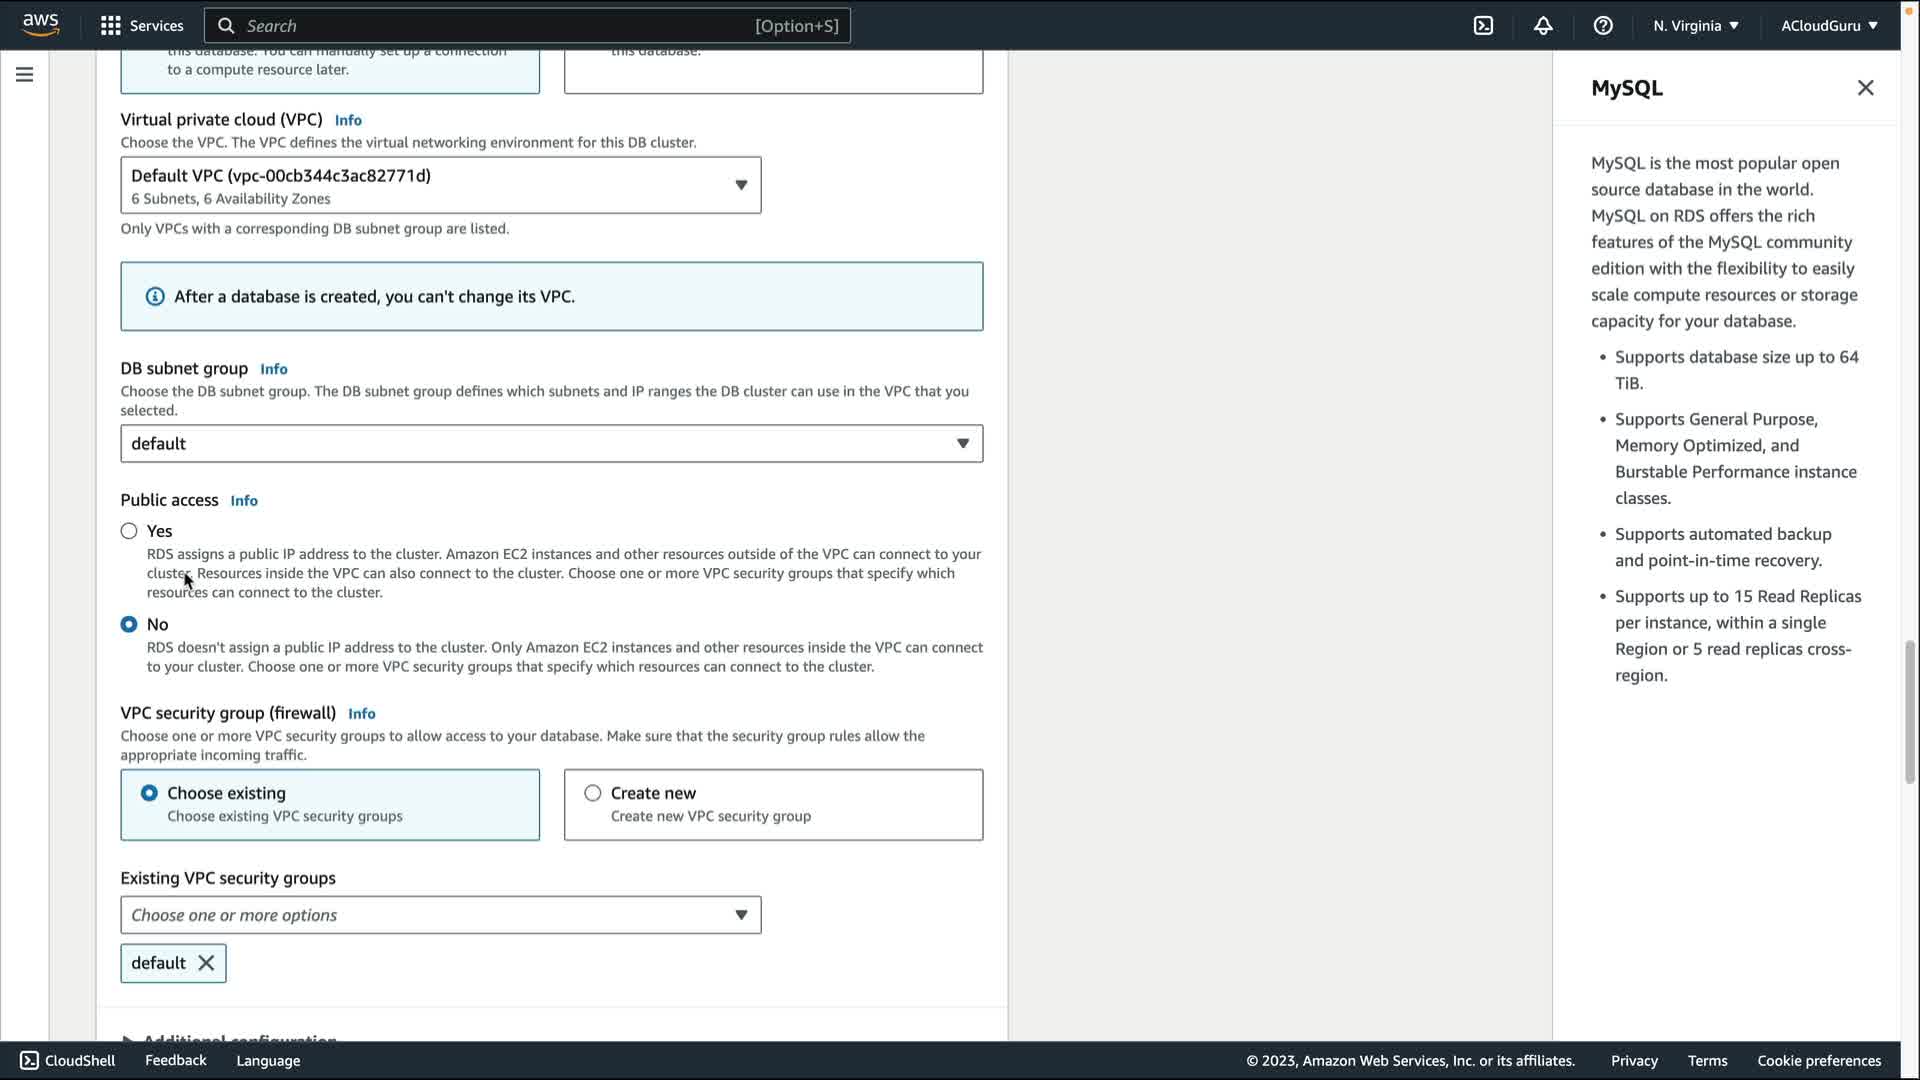Open the Default VPC dropdown

pyautogui.click(x=440, y=185)
